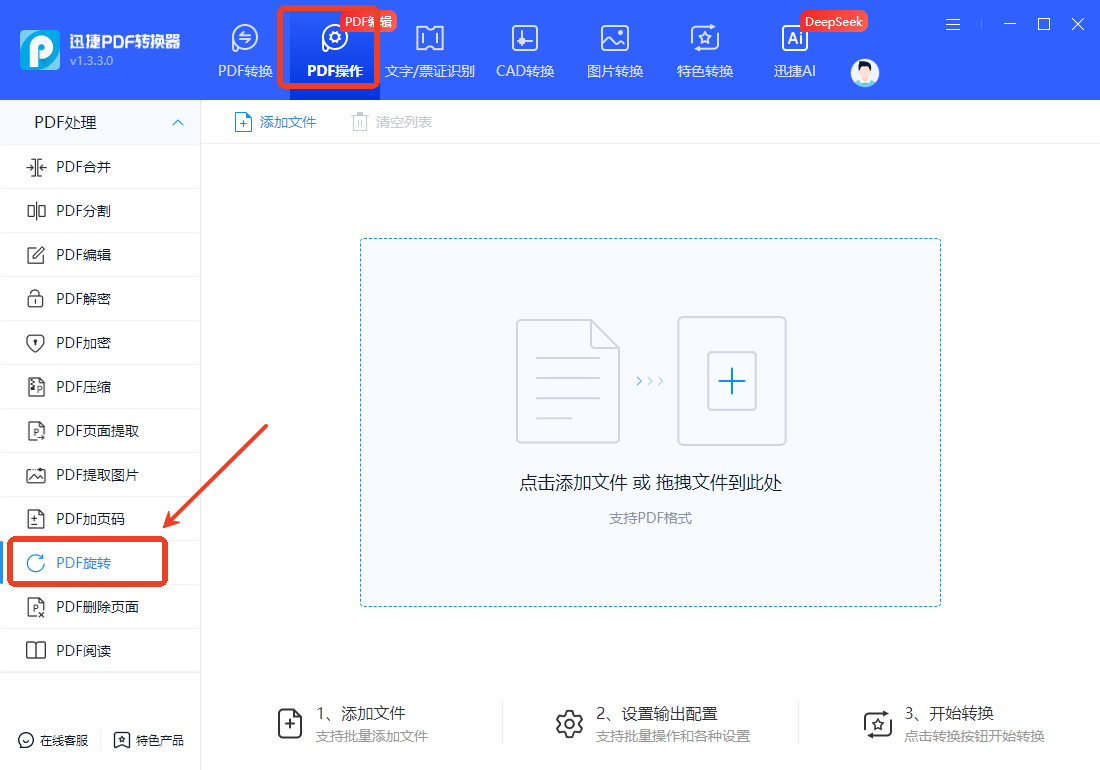Click the PDF阅读 book icon
This screenshot has width=1100, height=770.
pos(36,651)
